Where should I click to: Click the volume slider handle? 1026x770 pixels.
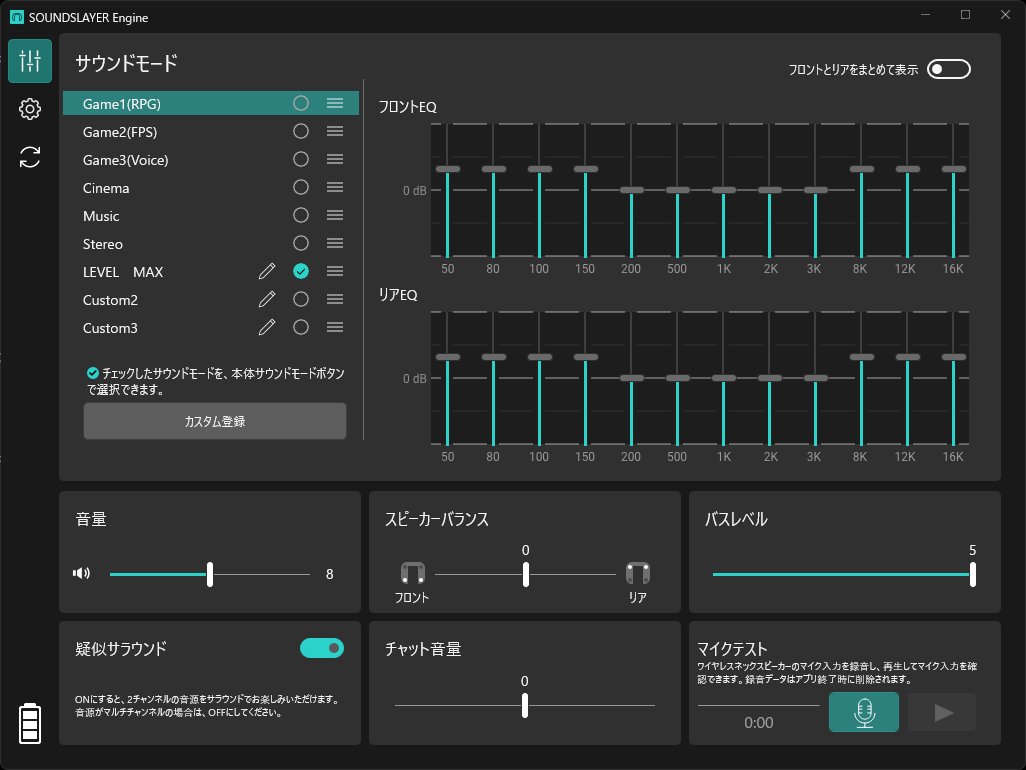point(210,574)
